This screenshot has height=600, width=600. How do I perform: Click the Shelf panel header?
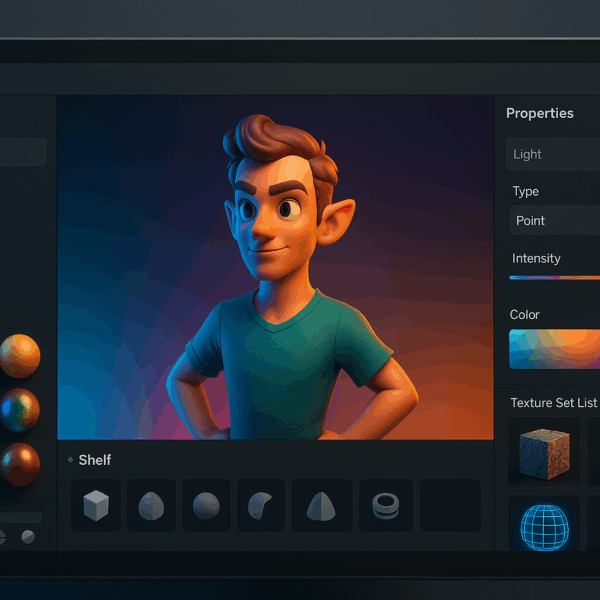click(94, 460)
